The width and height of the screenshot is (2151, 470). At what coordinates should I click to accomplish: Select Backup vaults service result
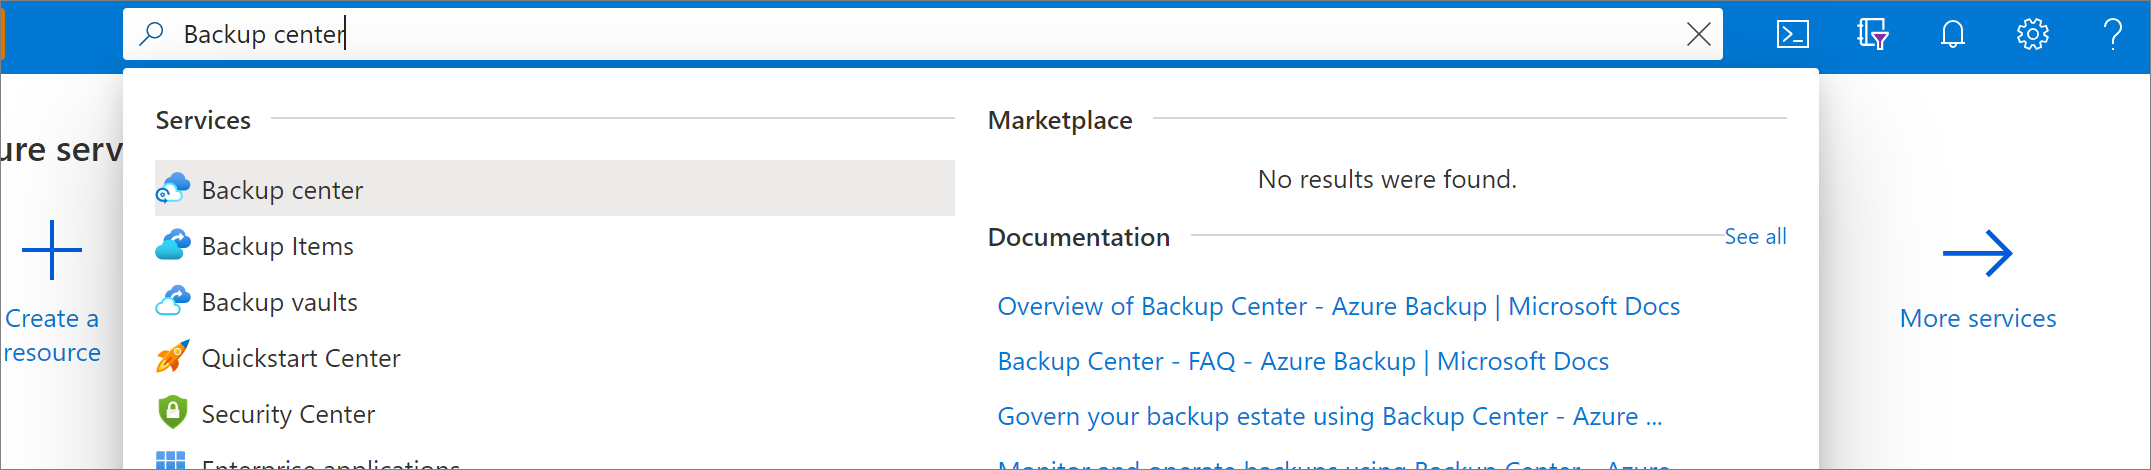[279, 302]
